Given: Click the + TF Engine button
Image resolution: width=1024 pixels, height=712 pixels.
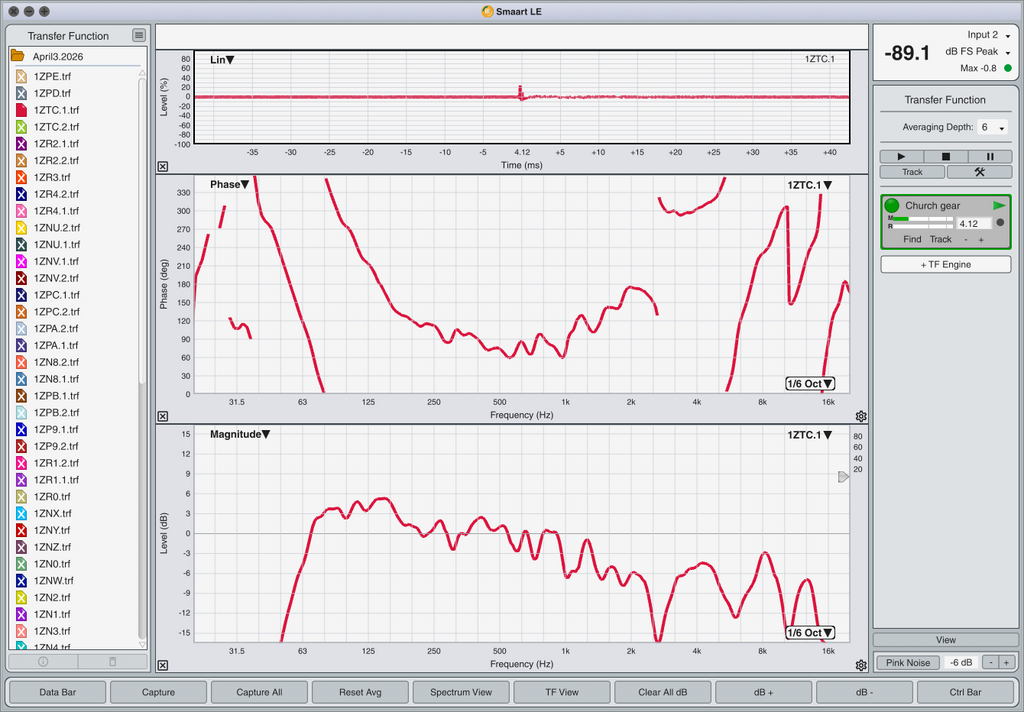Looking at the screenshot, I should click(945, 264).
